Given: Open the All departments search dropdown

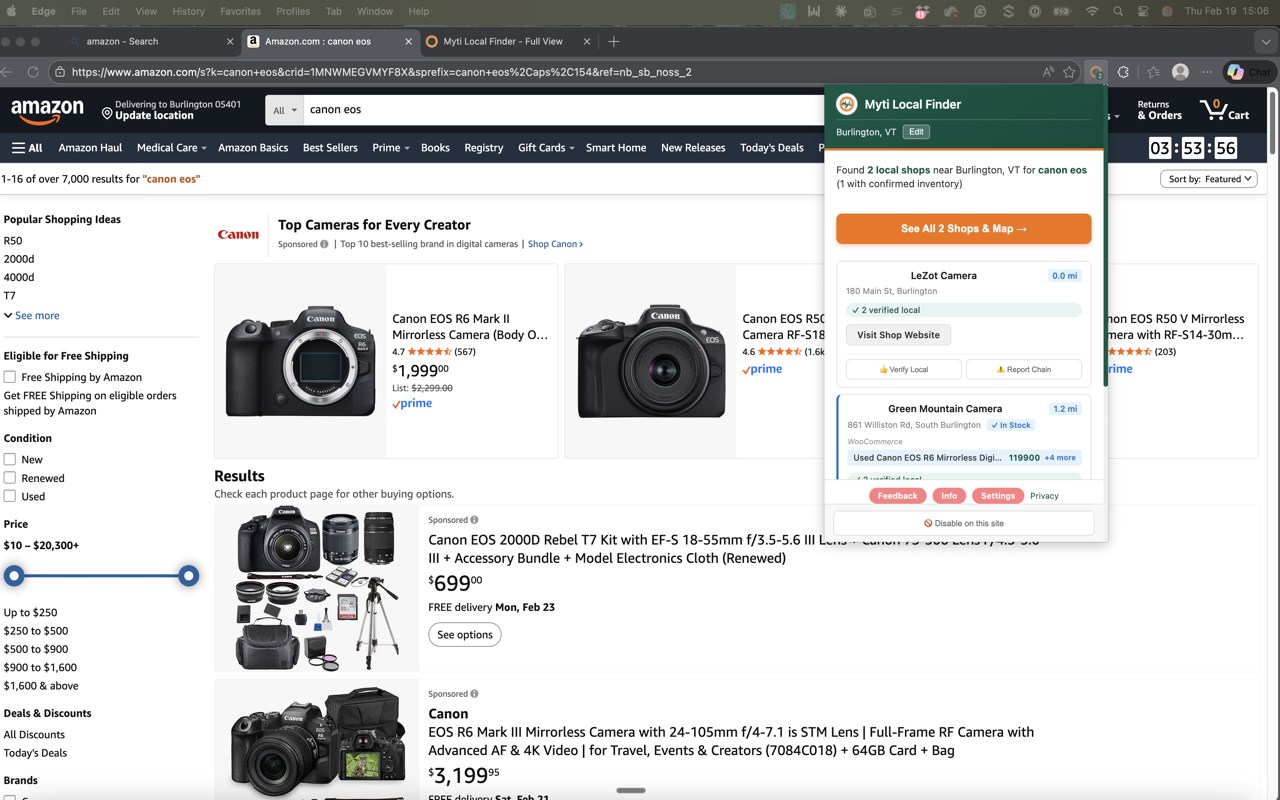Looking at the screenshot, I should pyautogui.click(x=284, y=110).
